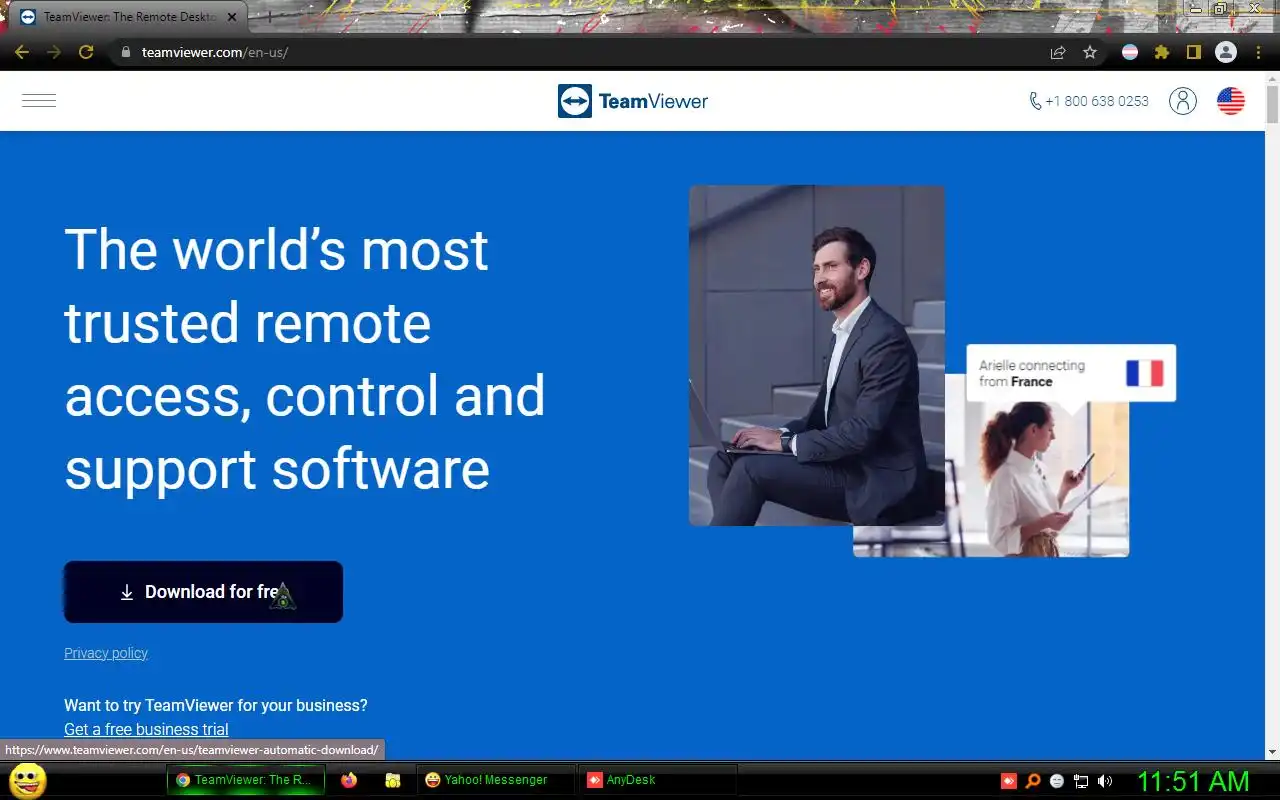The width and height of the screenshot is (1280, 800).
Task: Open the smiley face start button
Action: [28, 780]
